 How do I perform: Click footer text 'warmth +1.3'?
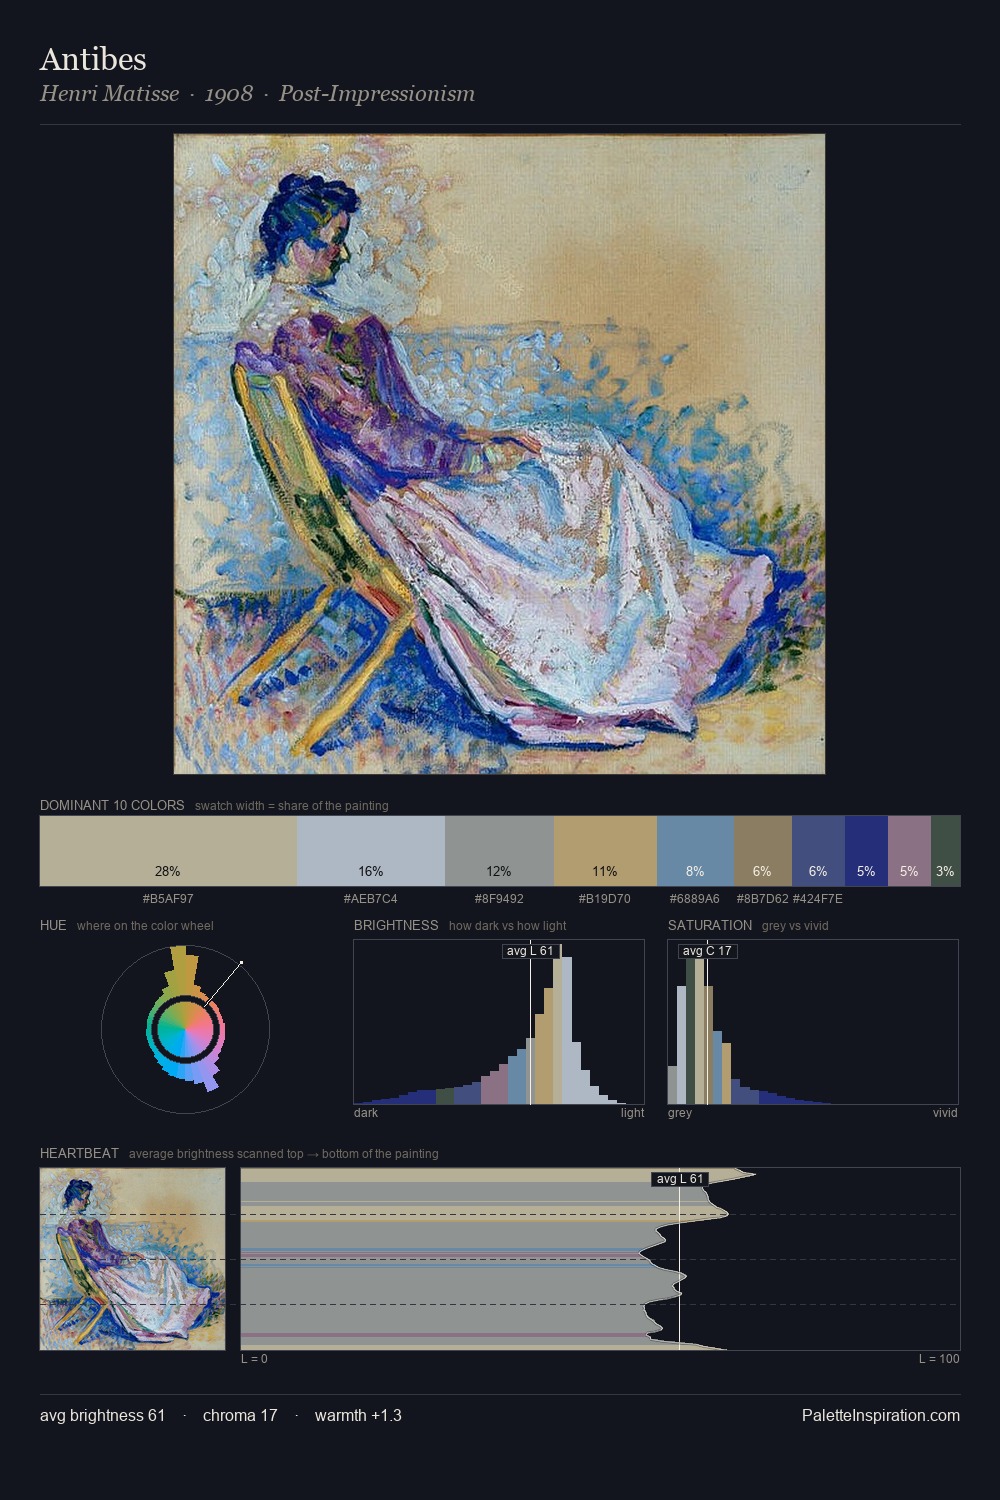tap(358, 1415)
